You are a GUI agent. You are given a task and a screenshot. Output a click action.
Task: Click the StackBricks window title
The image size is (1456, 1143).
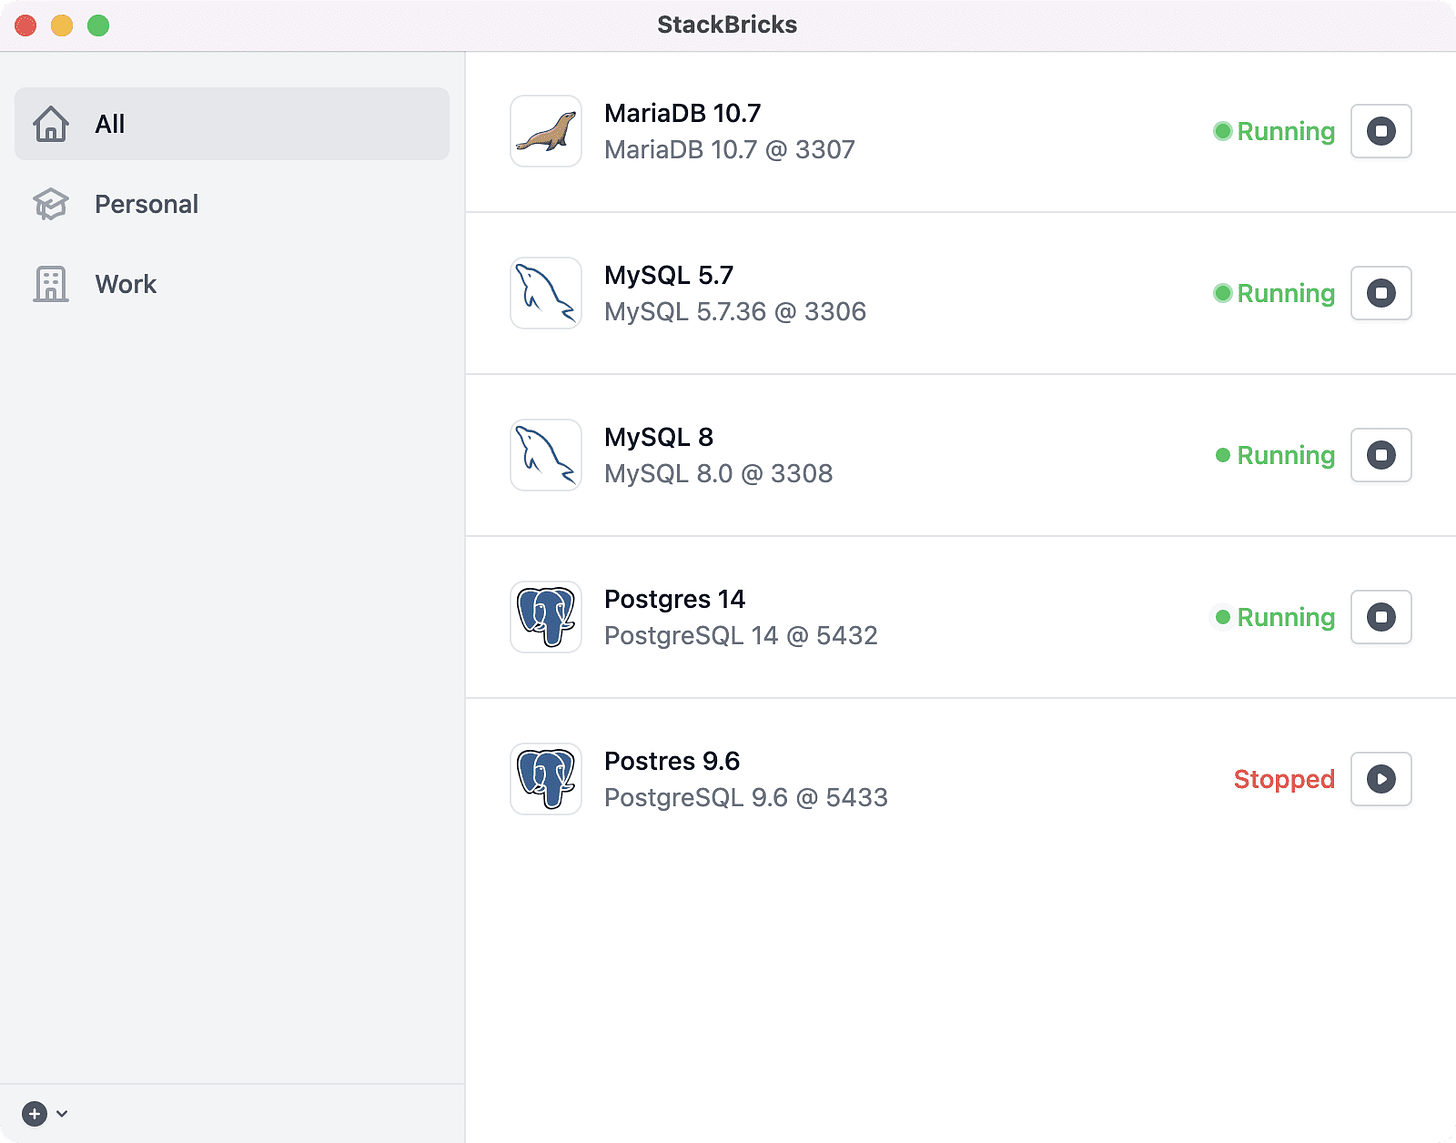[x=727, y=25]
